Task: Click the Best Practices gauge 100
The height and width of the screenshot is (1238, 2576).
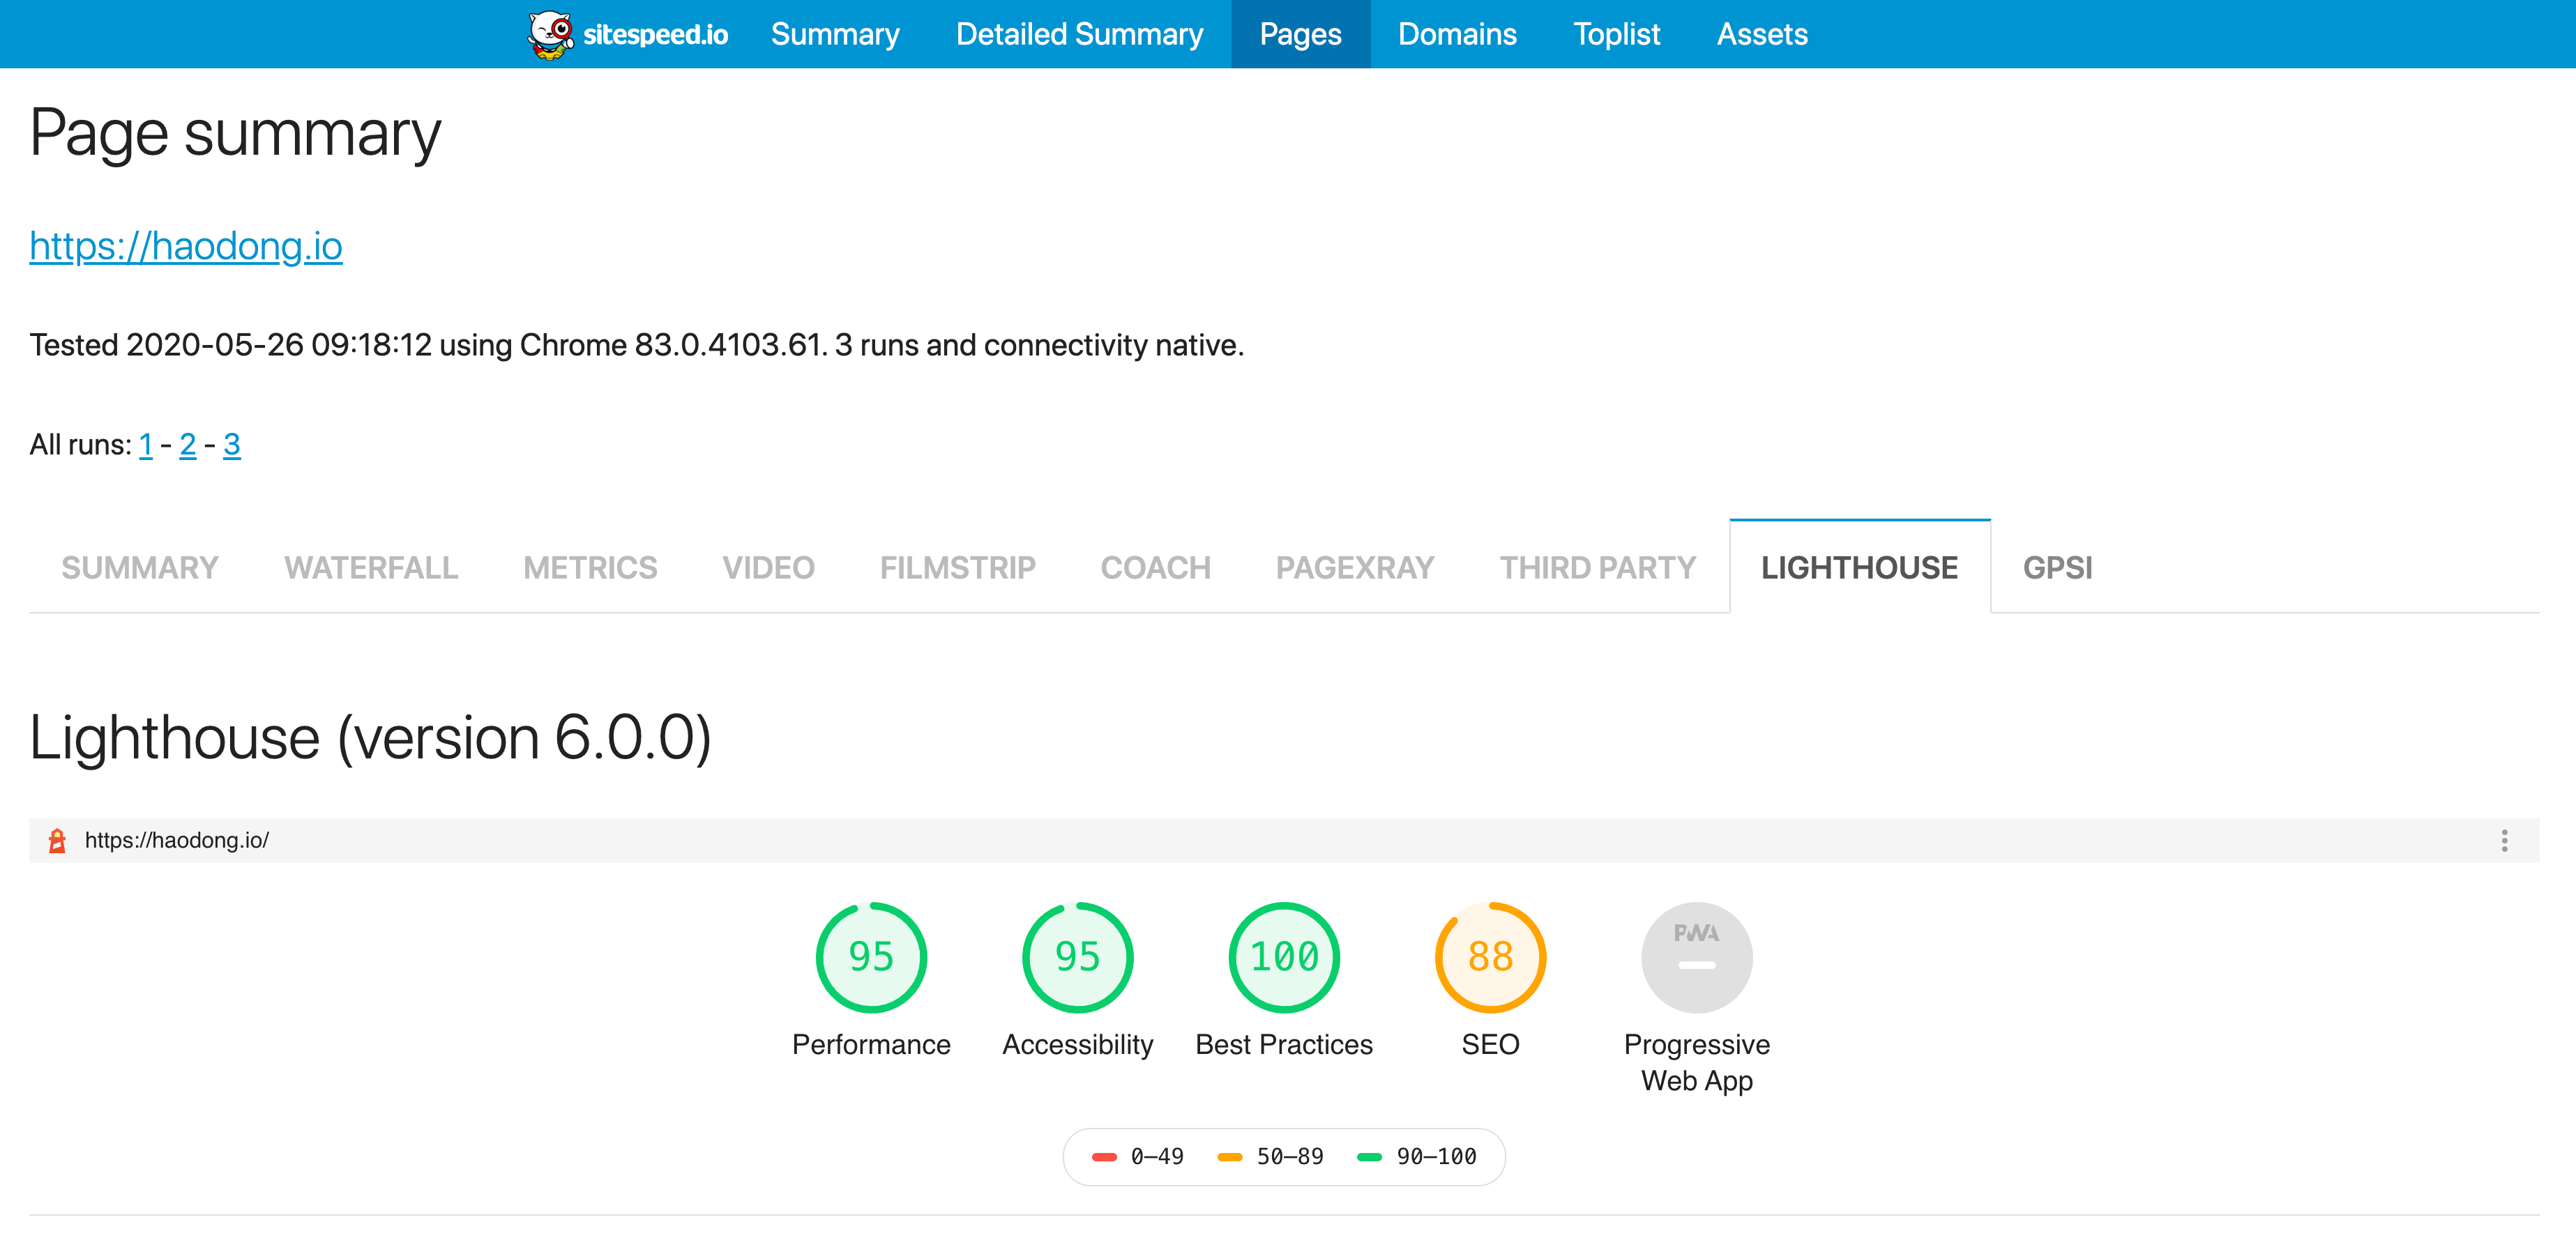Action: pos(1283,957)
